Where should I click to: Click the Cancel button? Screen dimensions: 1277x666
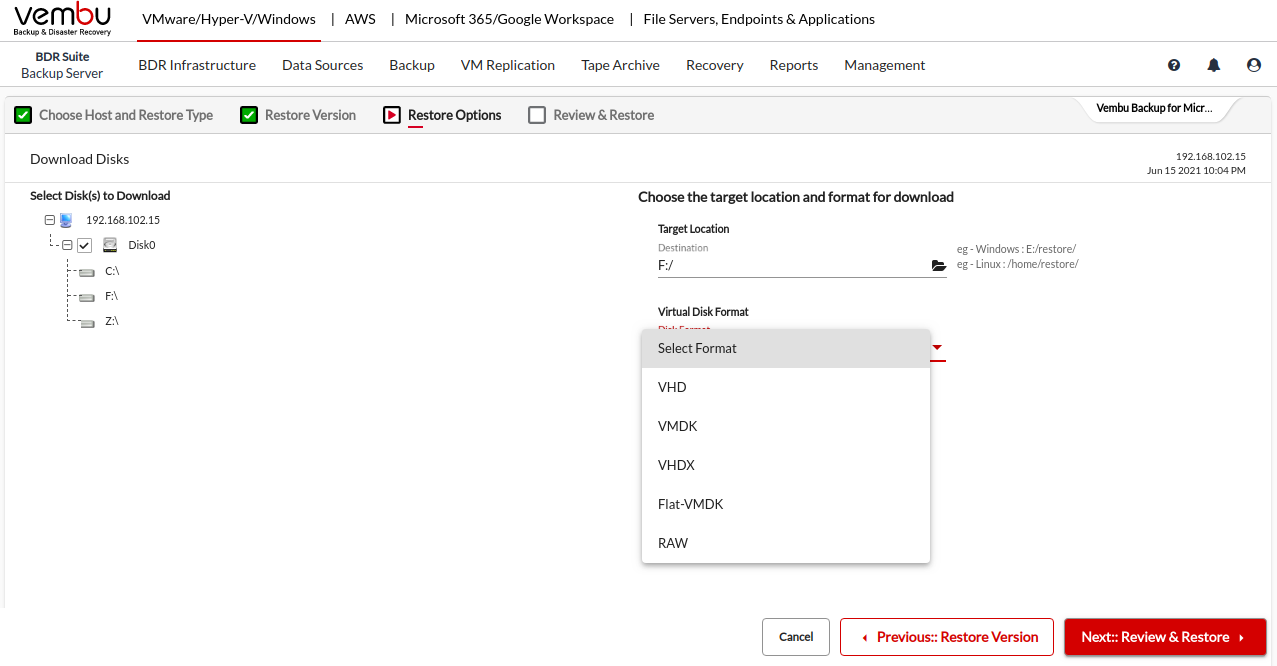click(x=796, y=637)
